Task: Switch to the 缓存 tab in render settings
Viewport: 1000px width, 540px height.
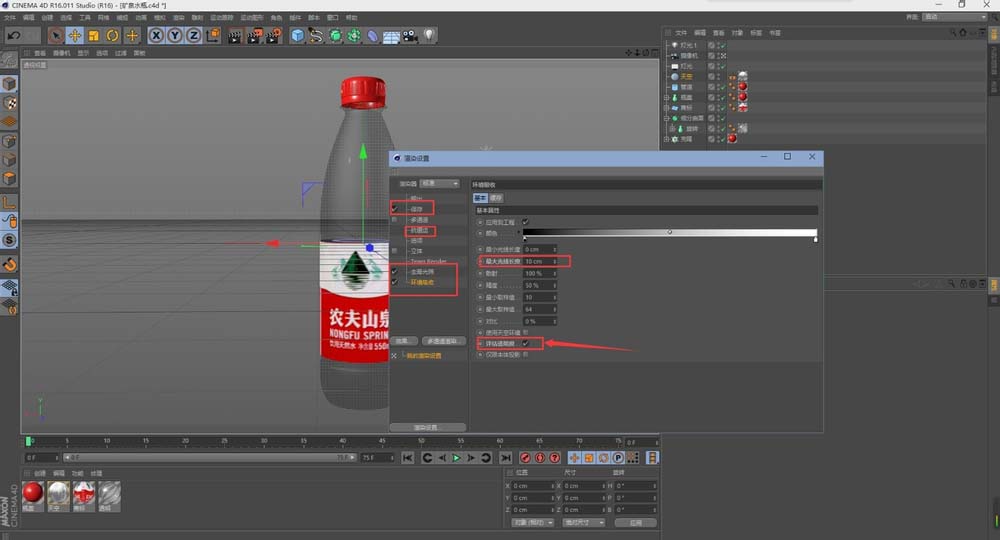Action: coord(496,198)
